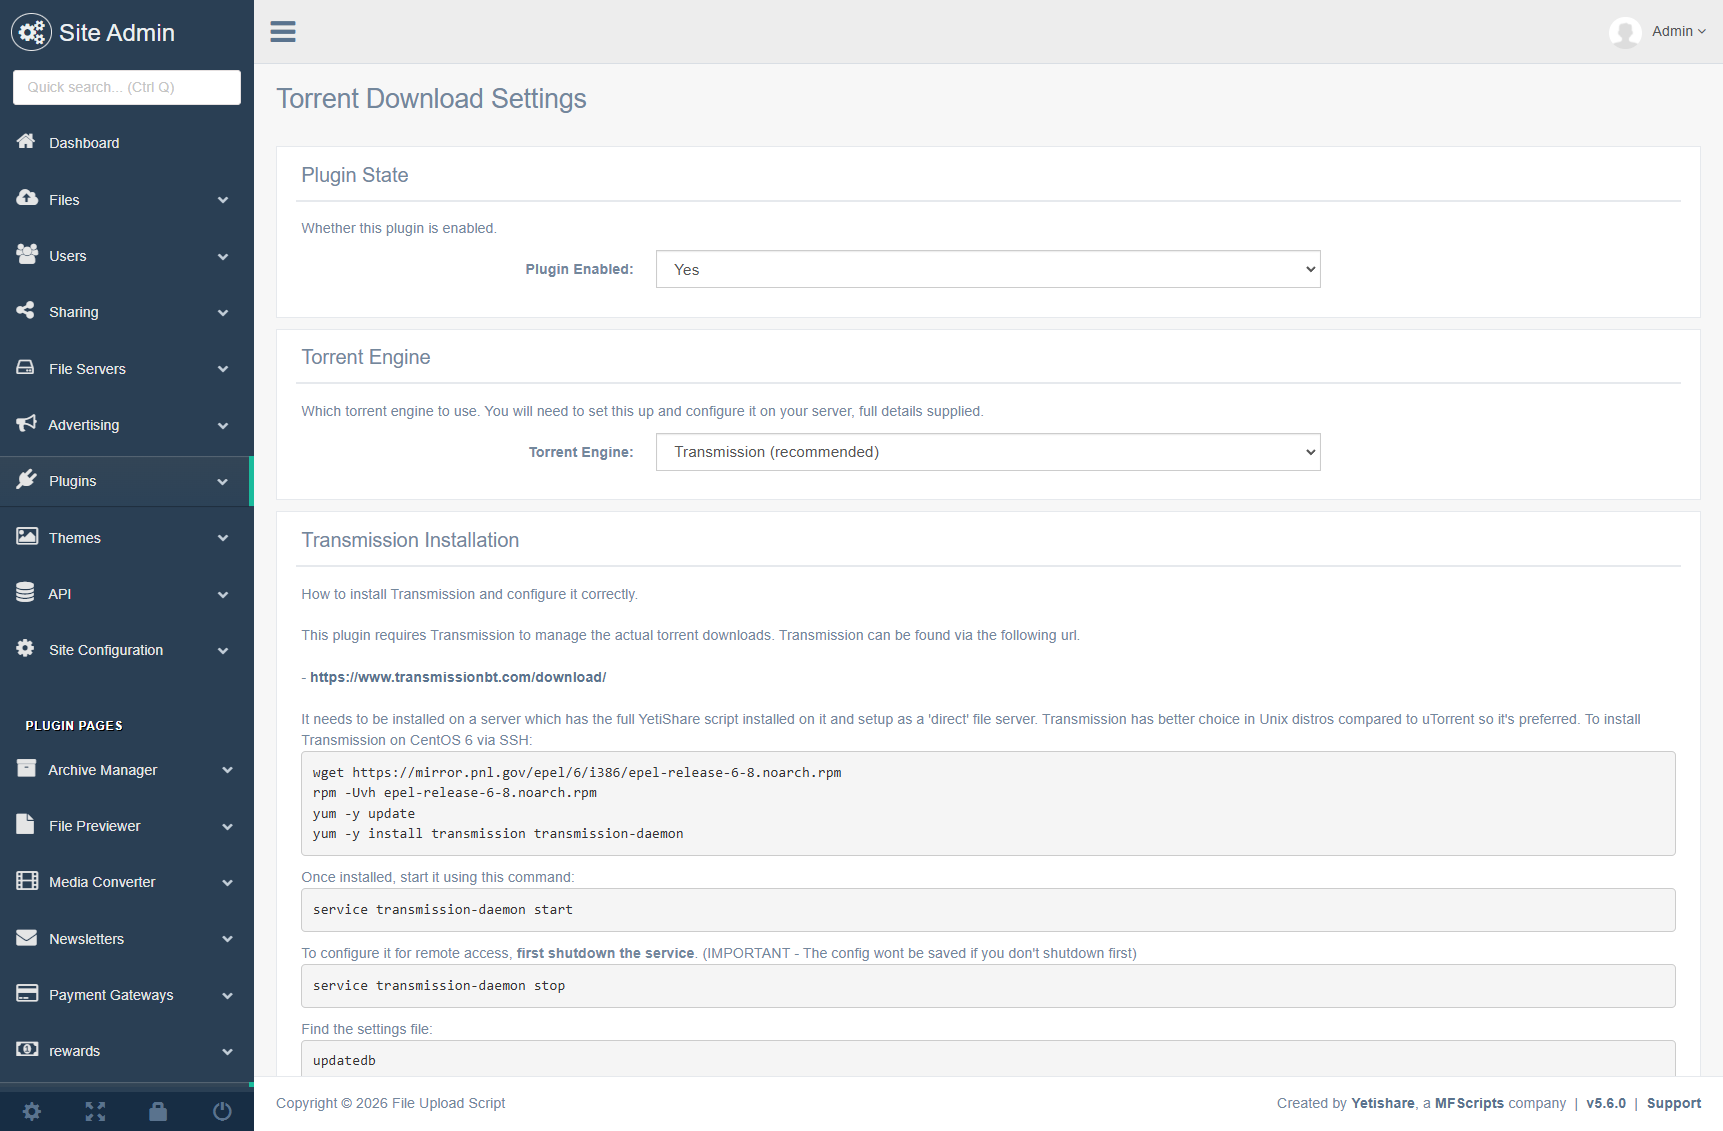Click the Yetishare link in footer
The width and height of the screenshot is (1723, 1131).
click(1382, 1103)
